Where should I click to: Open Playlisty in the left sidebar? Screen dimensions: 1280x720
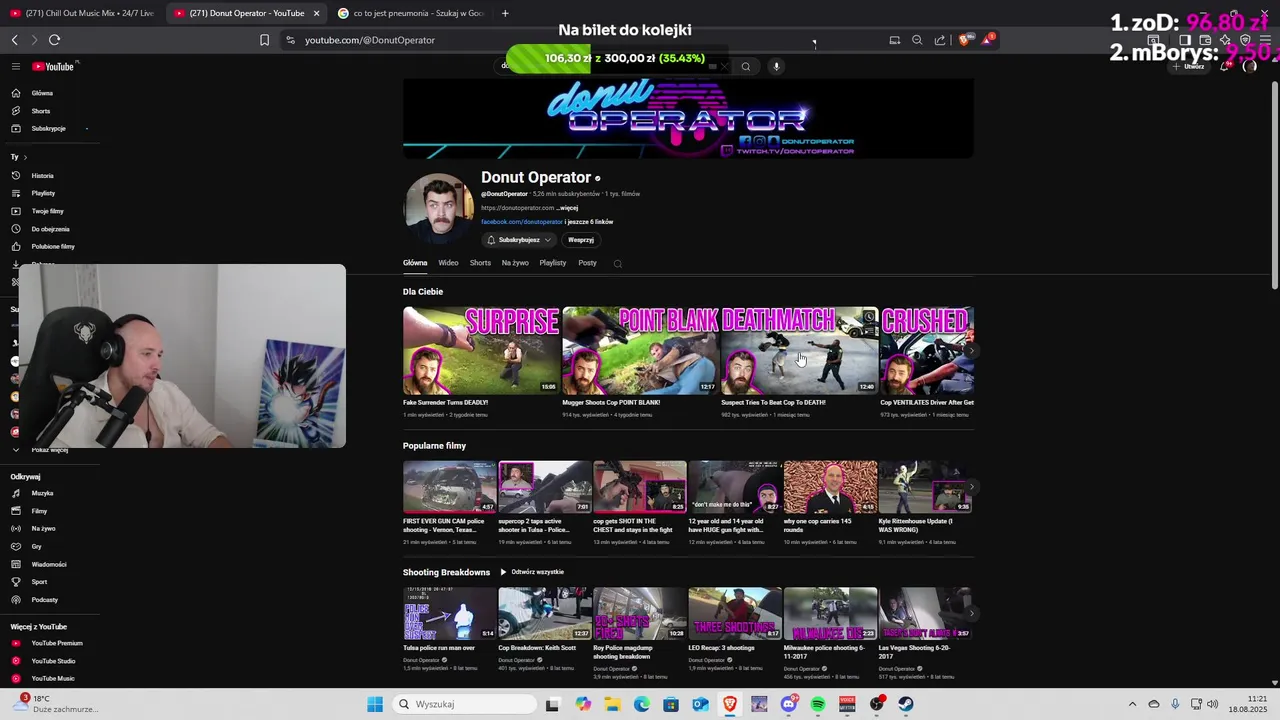click(43, 193)
